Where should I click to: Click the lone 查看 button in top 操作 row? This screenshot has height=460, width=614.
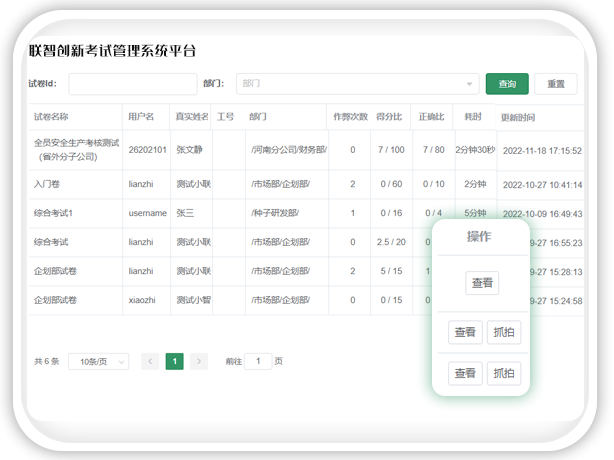pyautogui.click(x=481, y=283)
